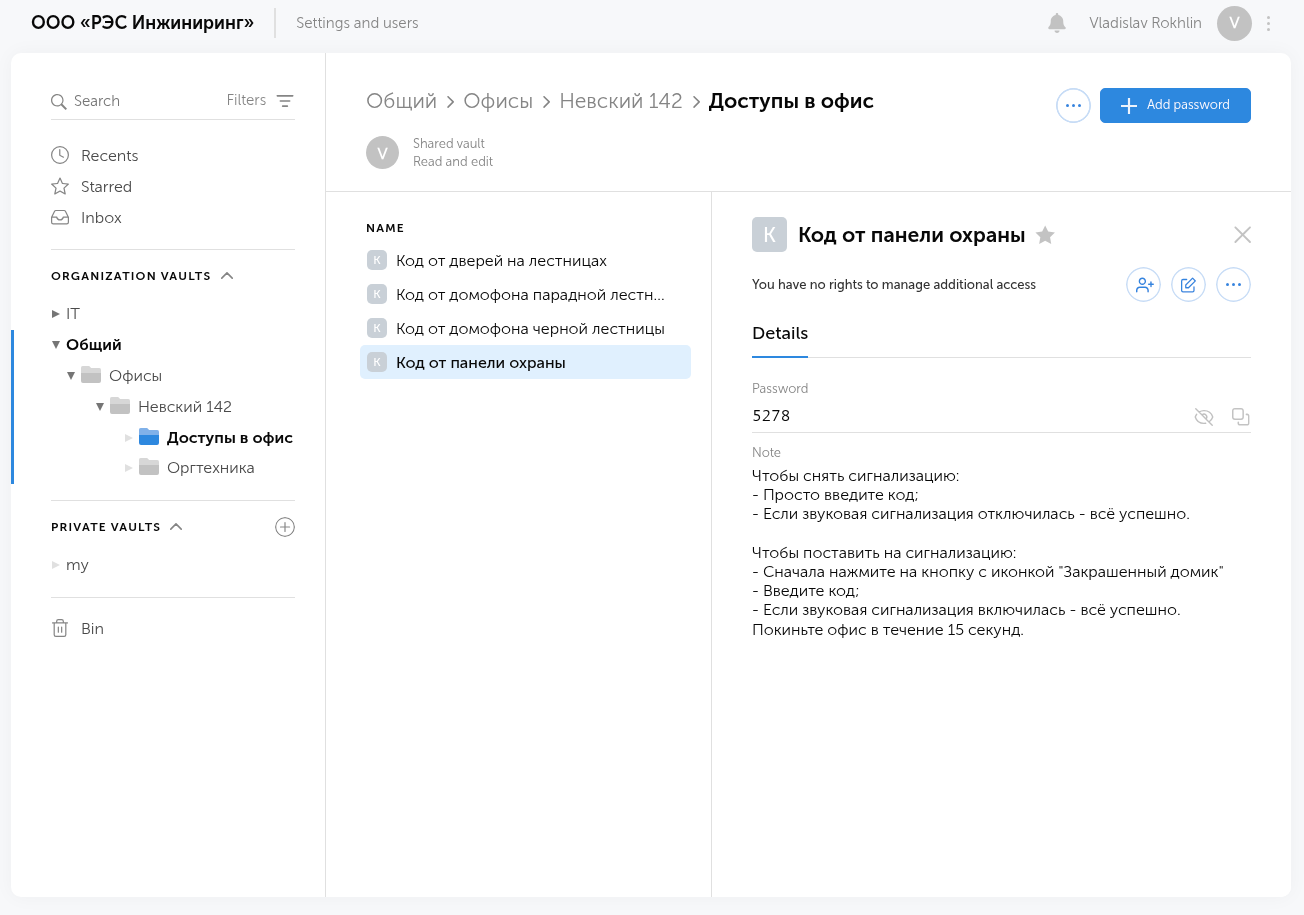Open Settings and users
This screenshot has width=1304, height=915.
[x=357, y=23]
